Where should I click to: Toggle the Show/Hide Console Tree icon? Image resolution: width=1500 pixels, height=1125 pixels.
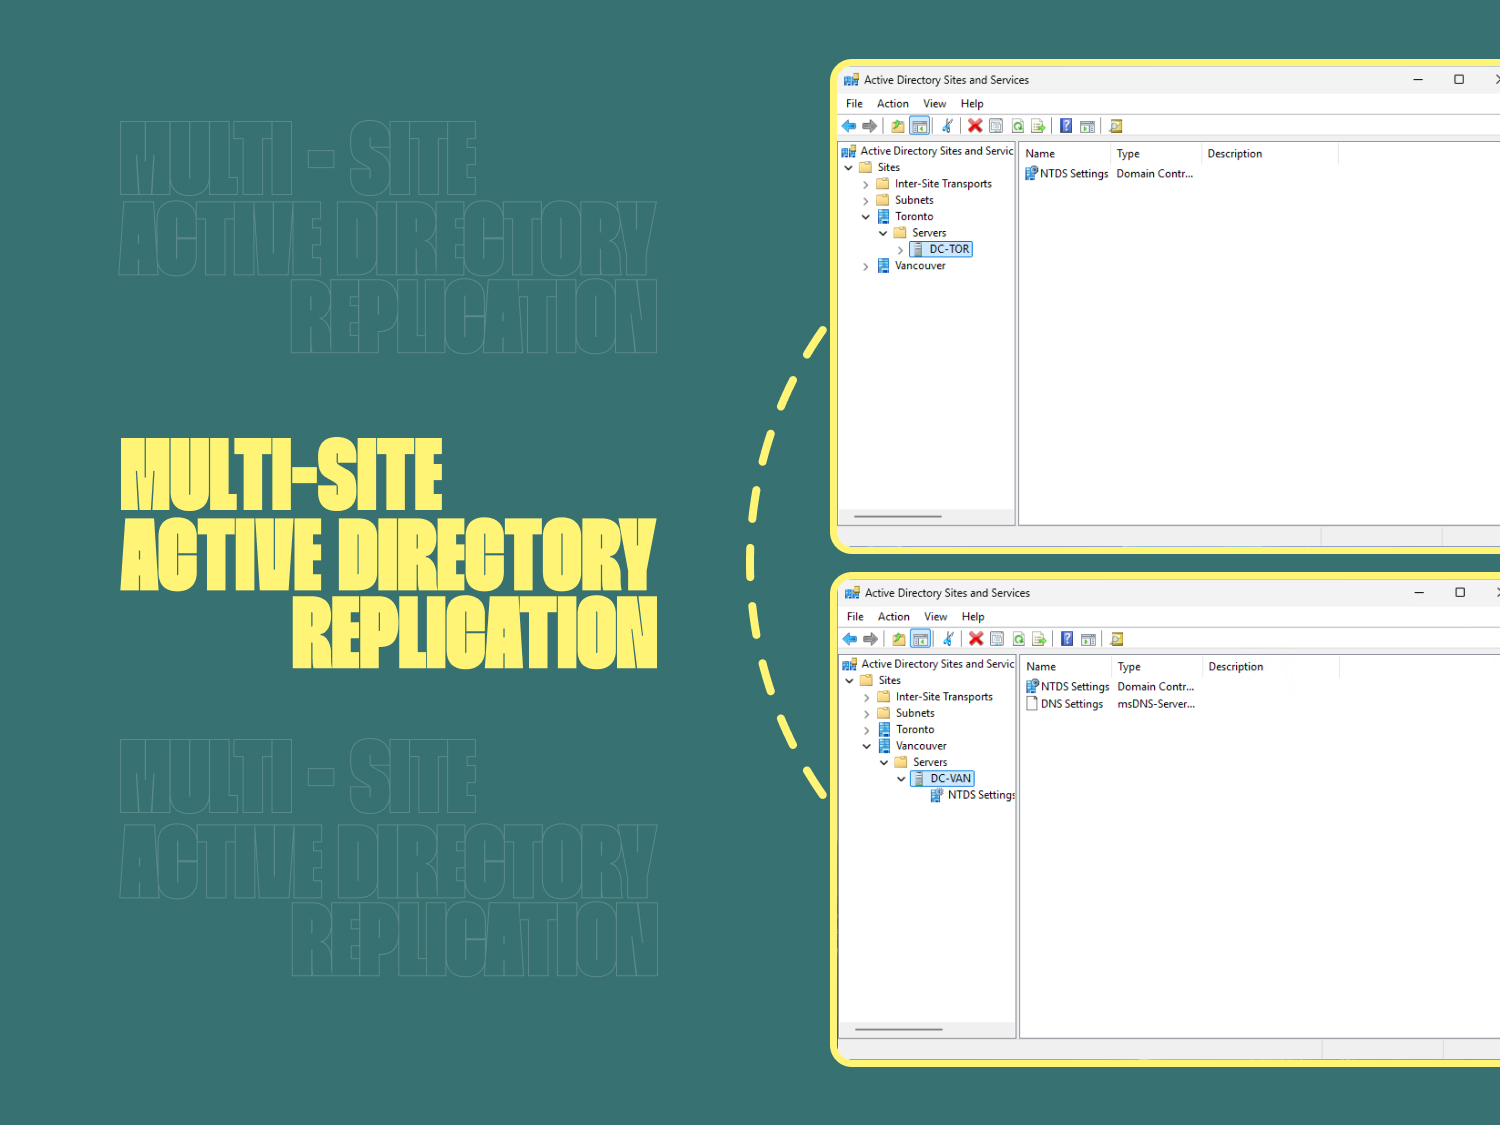[920, 125]
